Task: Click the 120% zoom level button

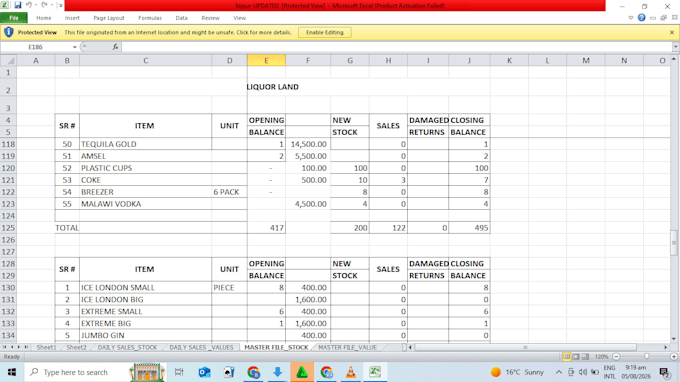Action: pos(601,357)
